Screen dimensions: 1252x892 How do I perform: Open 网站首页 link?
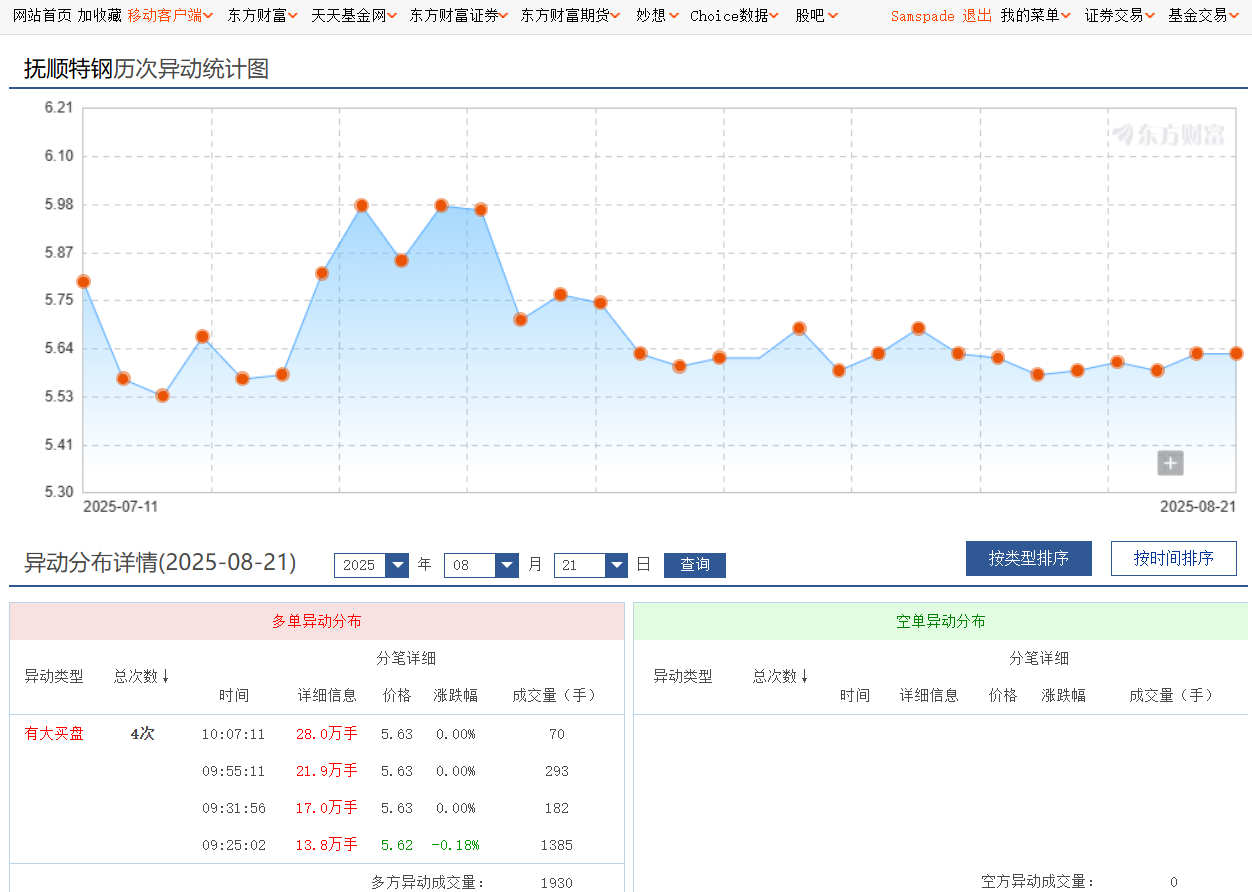[x=42, y=16]
